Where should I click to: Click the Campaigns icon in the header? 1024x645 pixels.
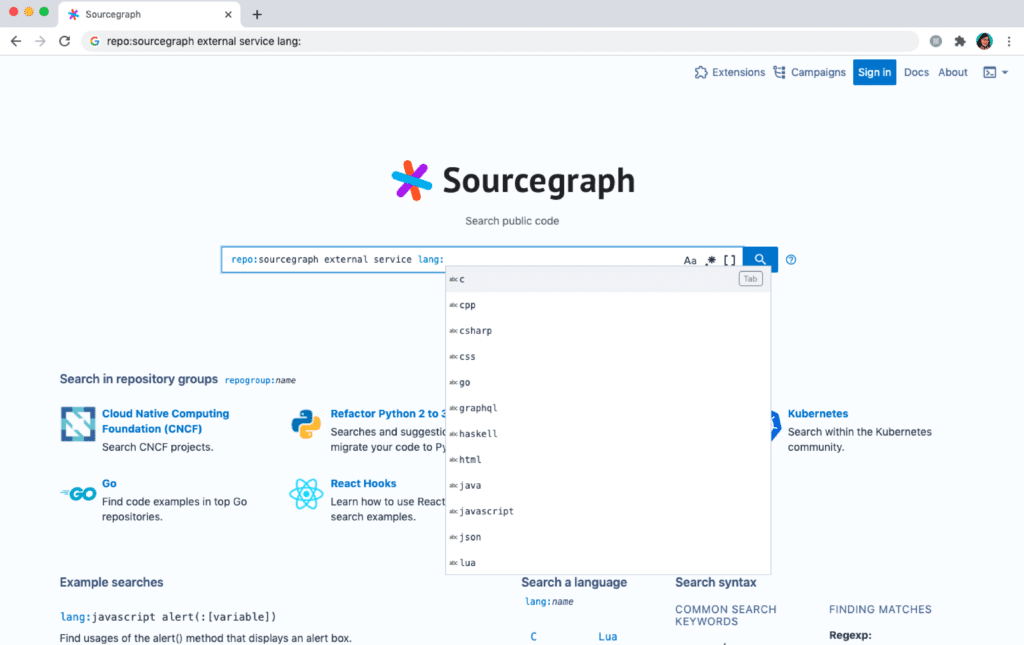[x=780, y=72]
